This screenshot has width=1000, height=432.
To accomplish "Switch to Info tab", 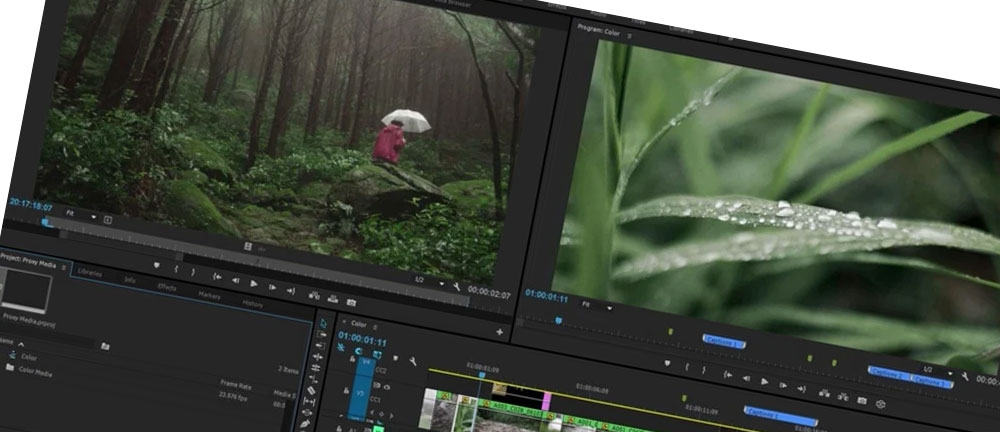I will point(129,279).
